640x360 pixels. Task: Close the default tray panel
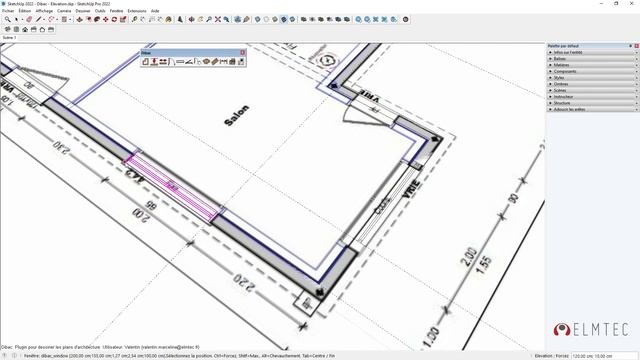636,46
